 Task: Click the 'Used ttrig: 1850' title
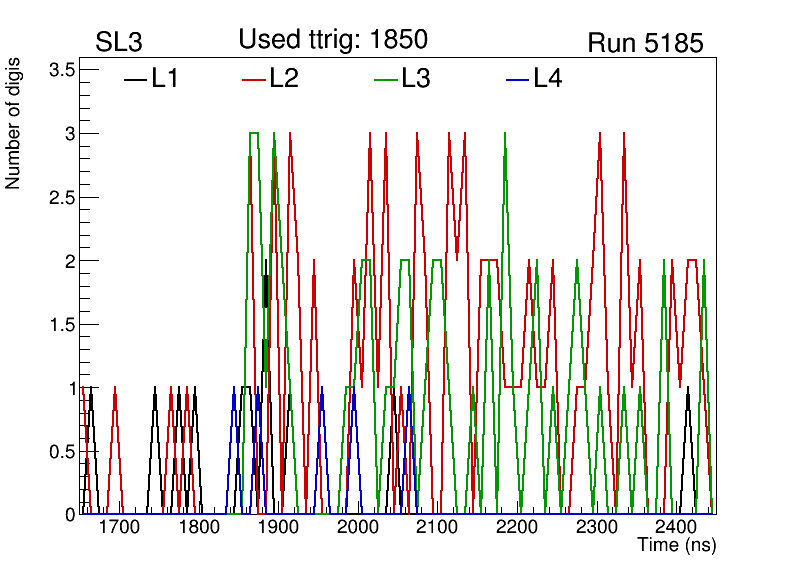coord(333,40)
